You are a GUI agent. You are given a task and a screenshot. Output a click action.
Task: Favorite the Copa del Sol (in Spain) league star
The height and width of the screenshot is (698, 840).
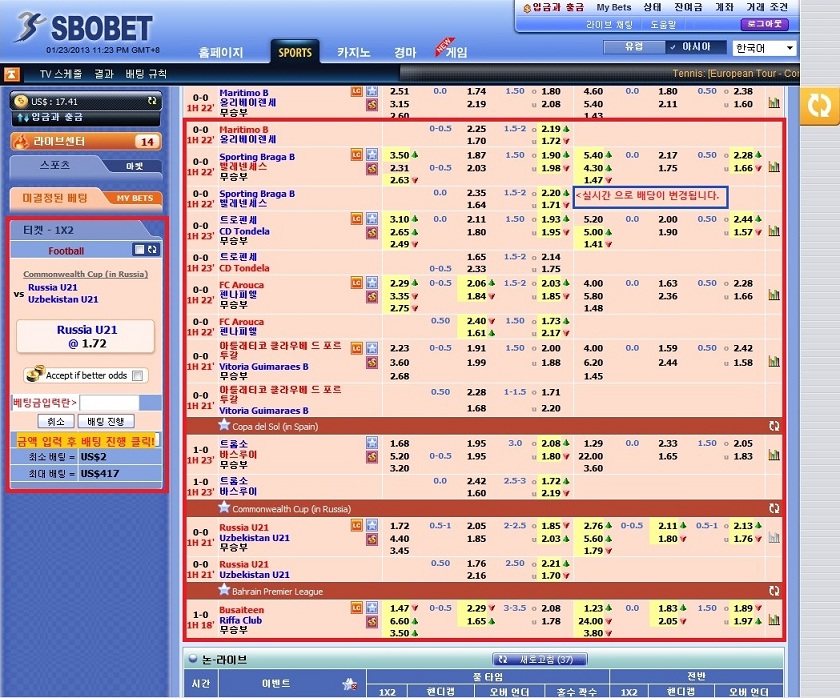click(224, 425)
